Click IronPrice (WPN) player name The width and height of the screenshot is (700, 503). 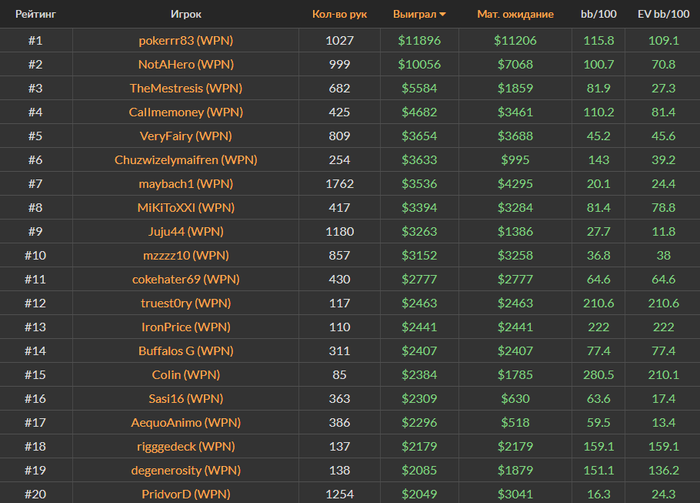186,327
